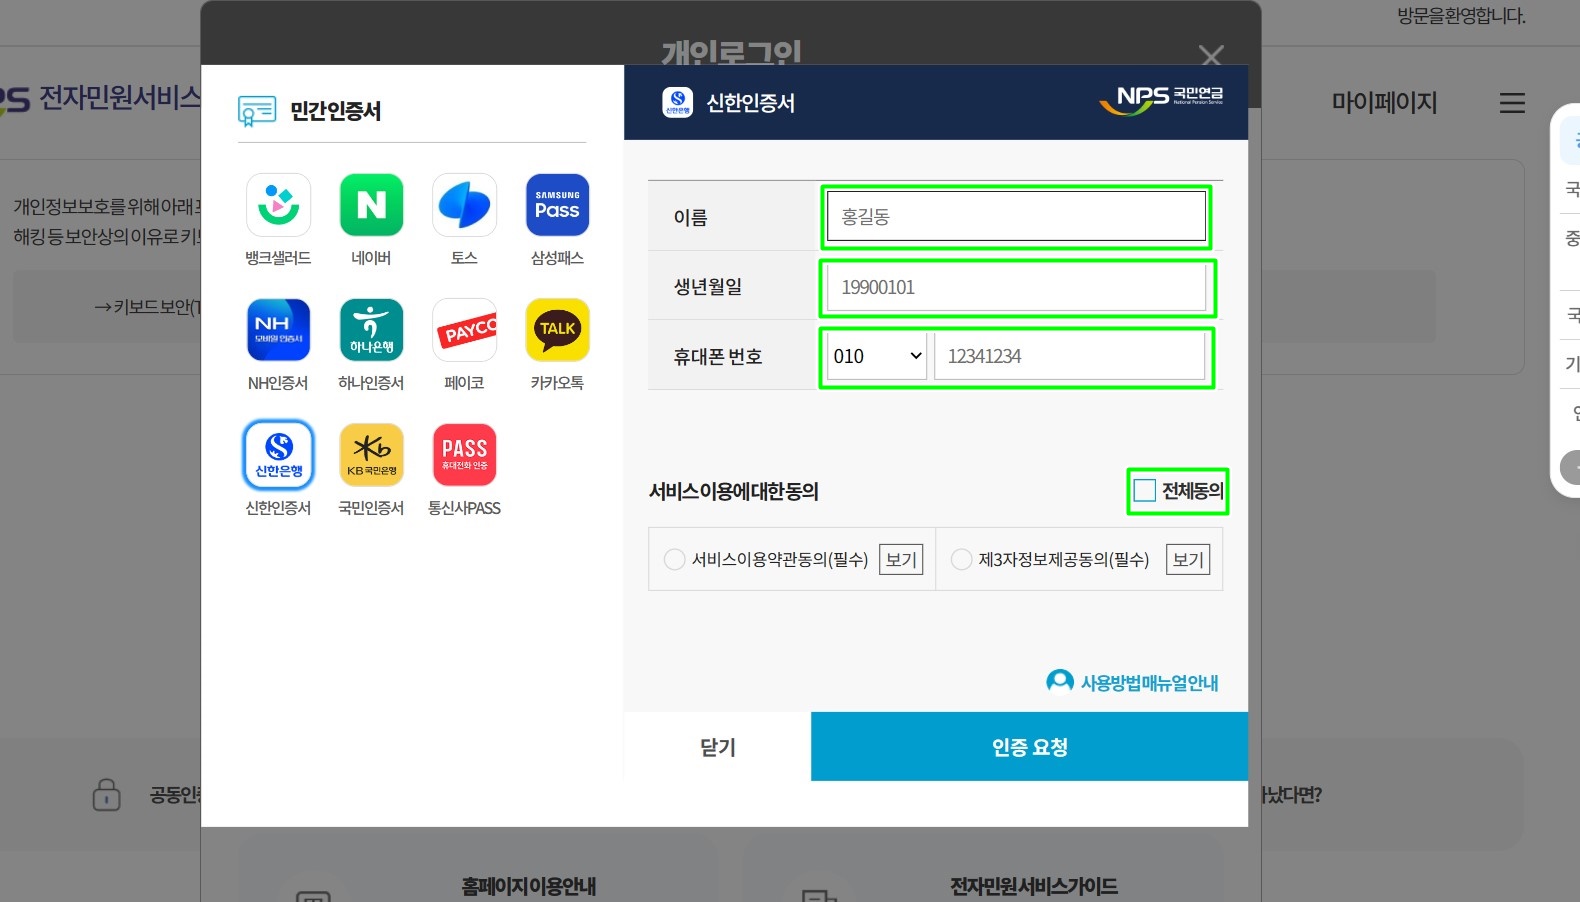The image size is (1580, 902).
Task: Close the 간편로그인 dialog with the X
Action: [1211, 56]
